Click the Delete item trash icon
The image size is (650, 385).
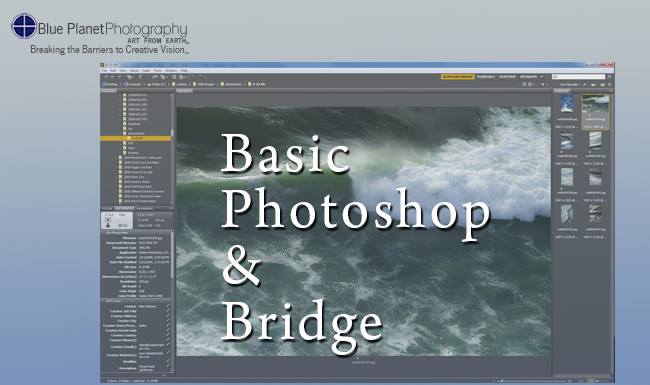point(610,85)
